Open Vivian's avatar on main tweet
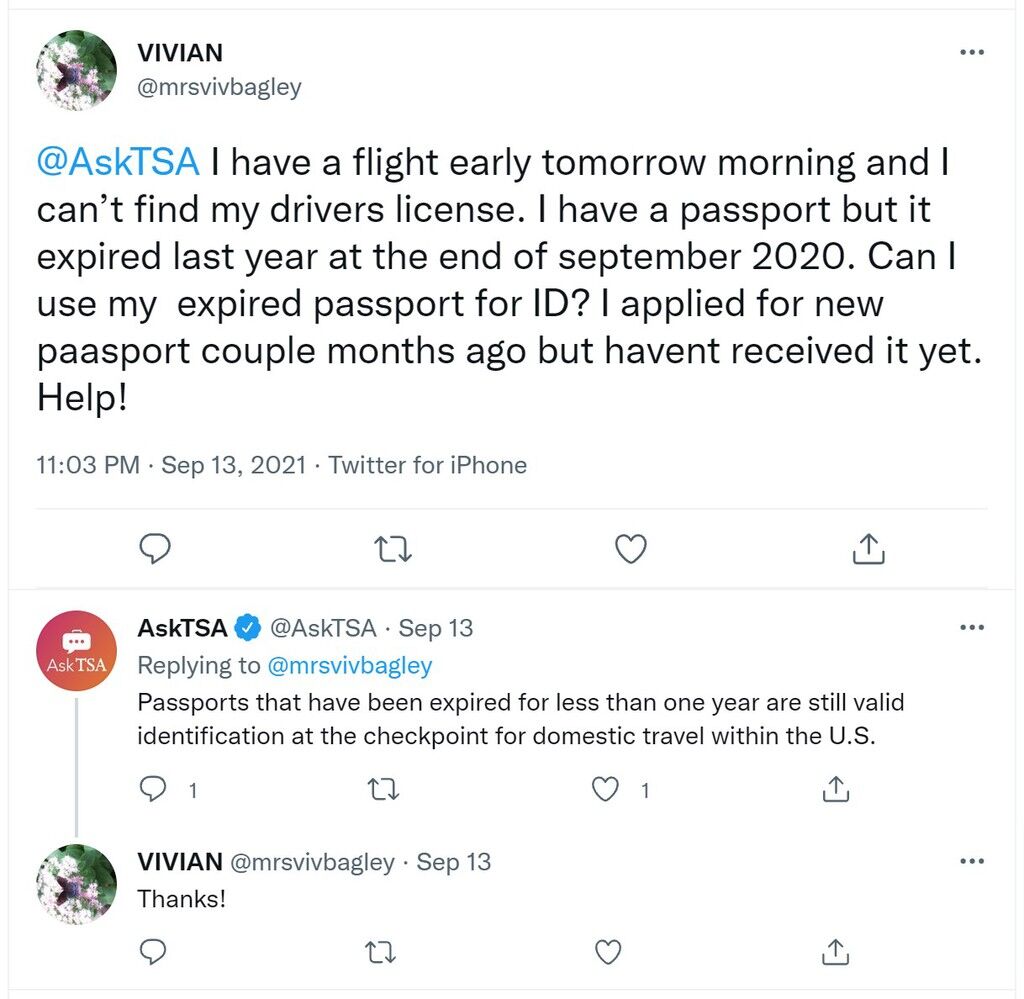The height and width of the screenshot is (999, 1024). [76, 70]
